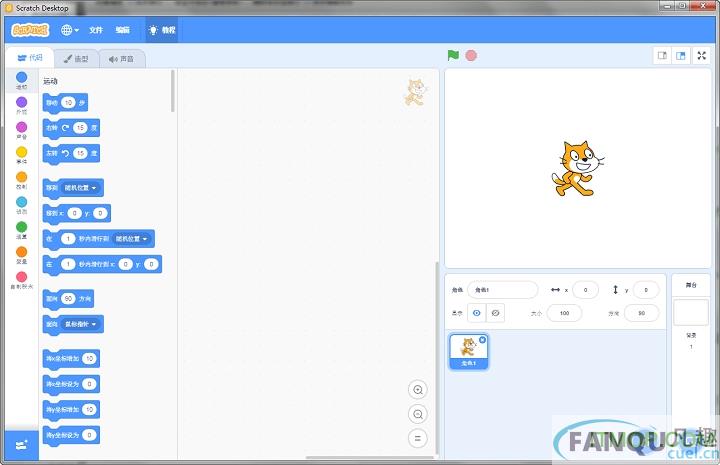
Task: Select the light blue Sensing category circle
Action: click(22, 202)
